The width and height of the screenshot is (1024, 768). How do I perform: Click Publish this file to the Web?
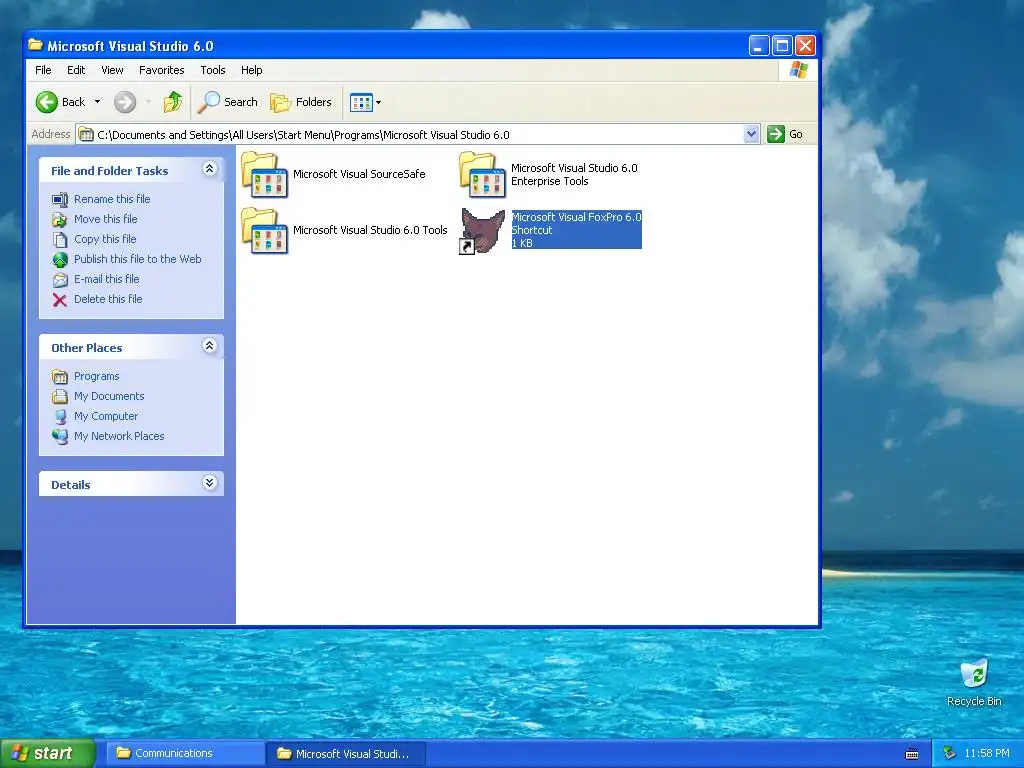point(137,259)
